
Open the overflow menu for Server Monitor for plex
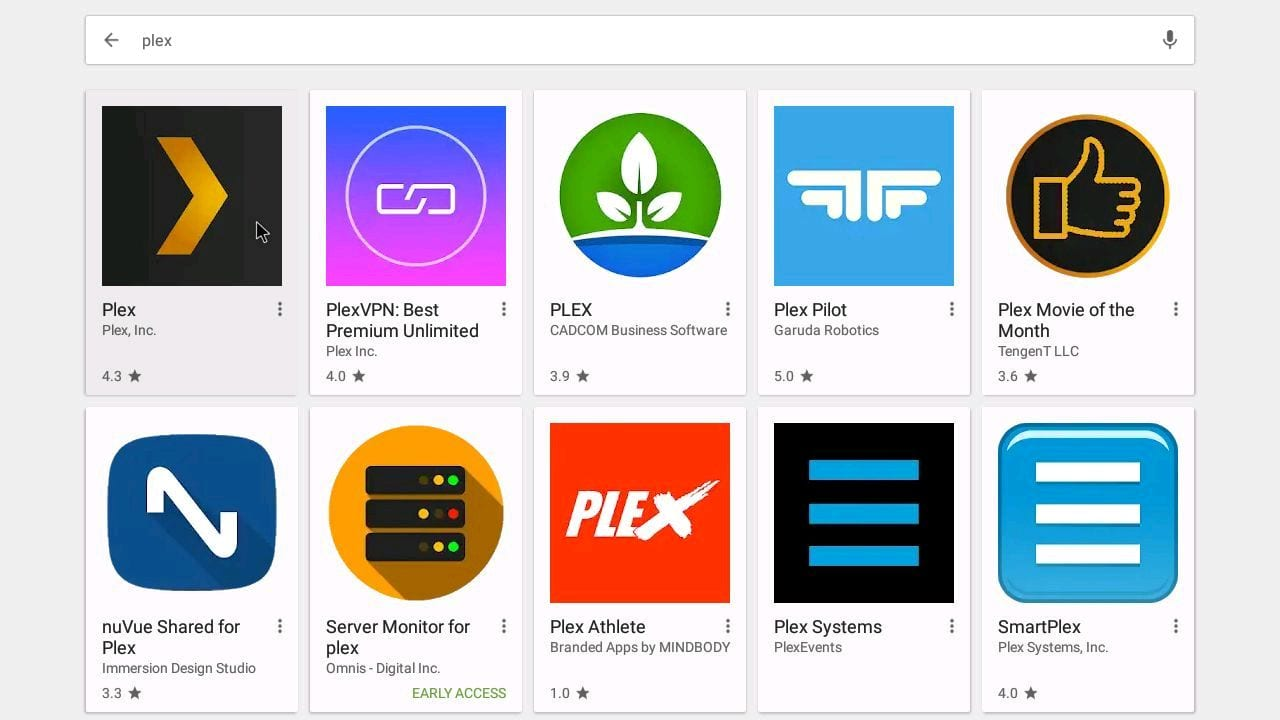pyautogui.click(x=504, y=627)
